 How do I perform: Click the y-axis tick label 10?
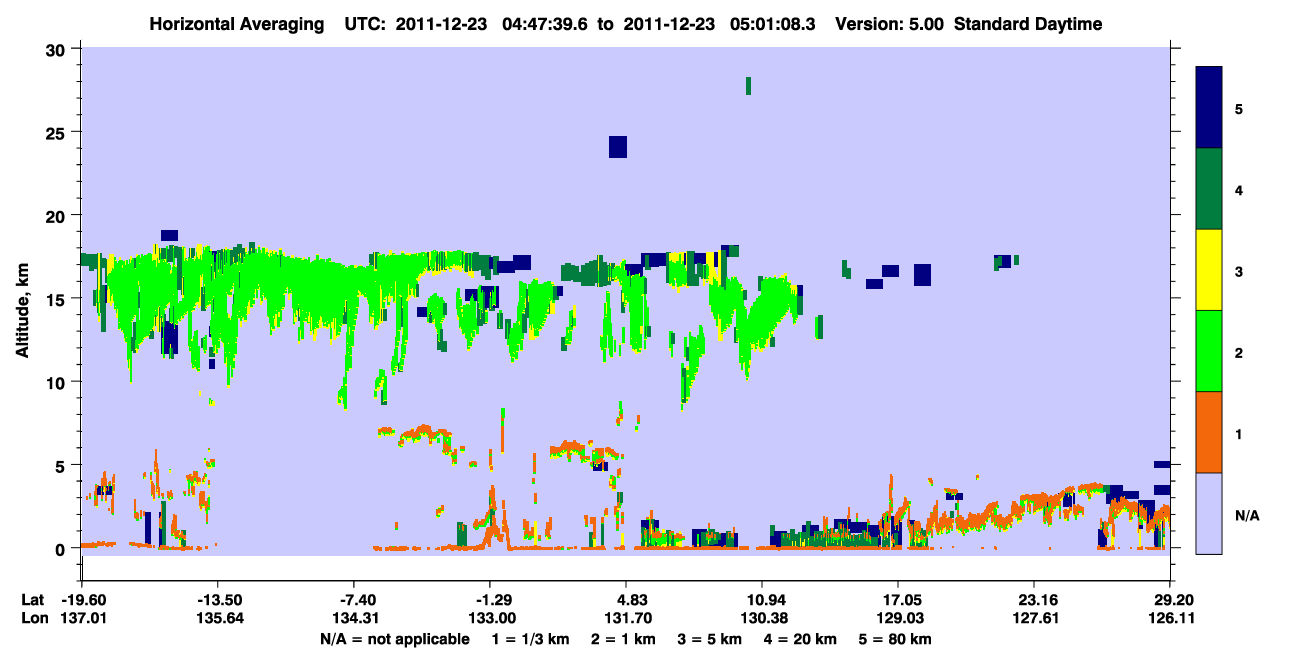pos(58,382)
